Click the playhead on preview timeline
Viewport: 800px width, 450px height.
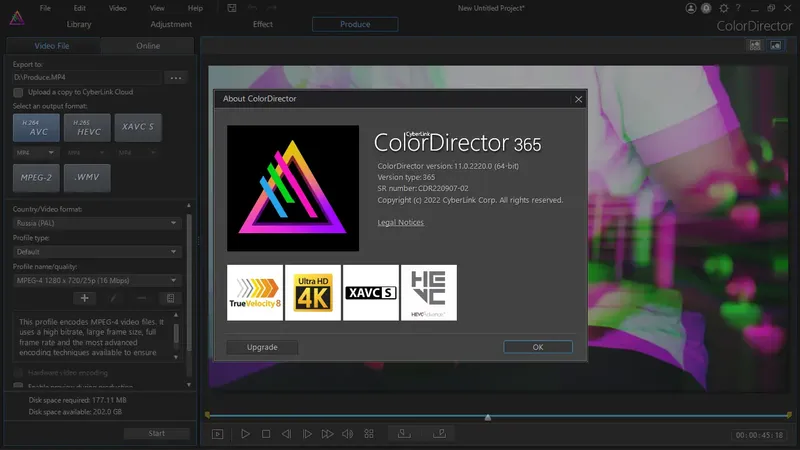point(488,417)
